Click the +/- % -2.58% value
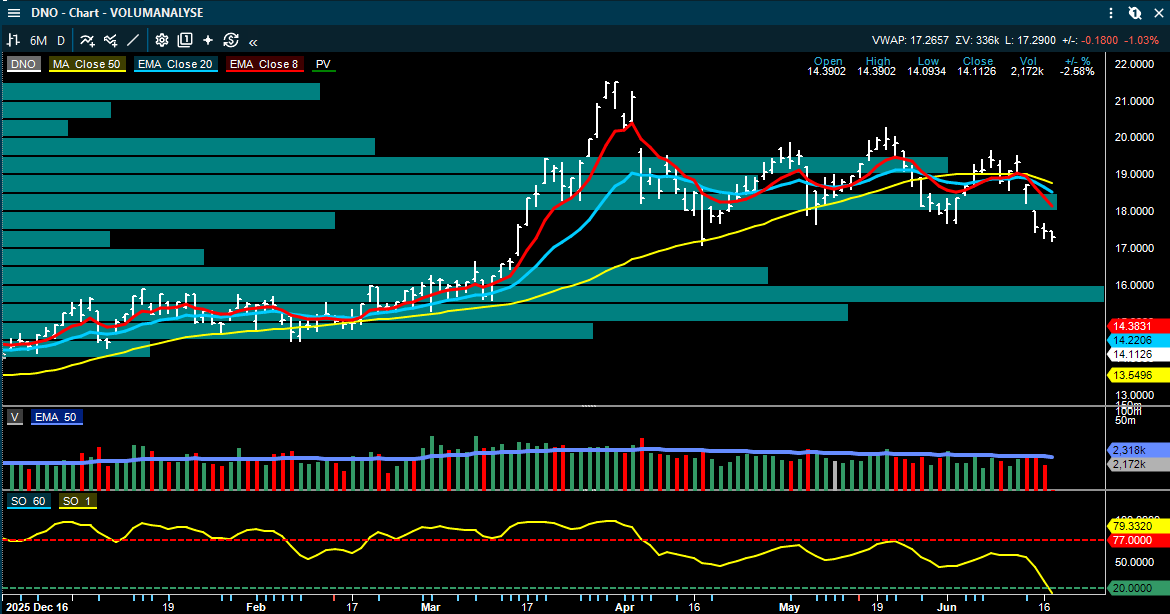1170x614 pixels. [1077, 72]
